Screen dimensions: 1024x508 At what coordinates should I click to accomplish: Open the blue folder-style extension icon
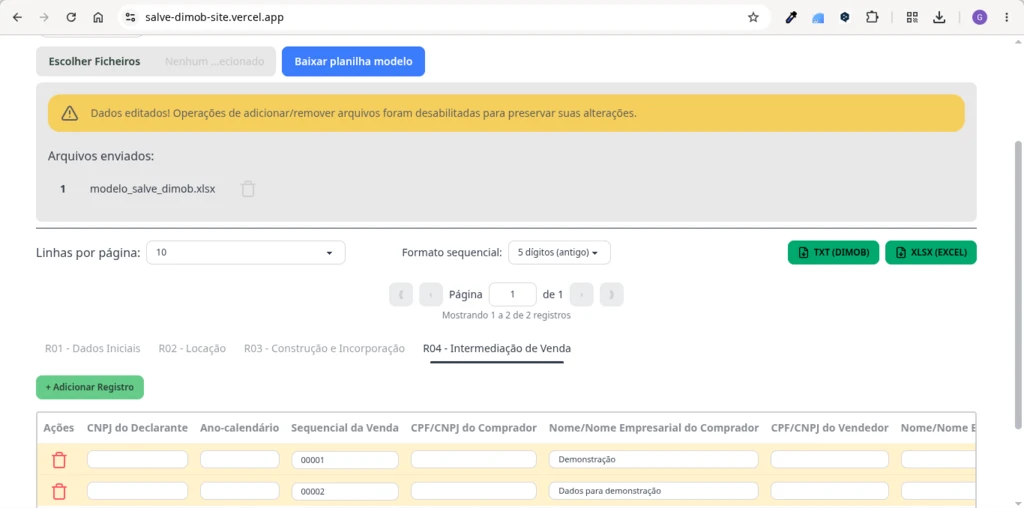pyautogui.click(x=818, y=18)
